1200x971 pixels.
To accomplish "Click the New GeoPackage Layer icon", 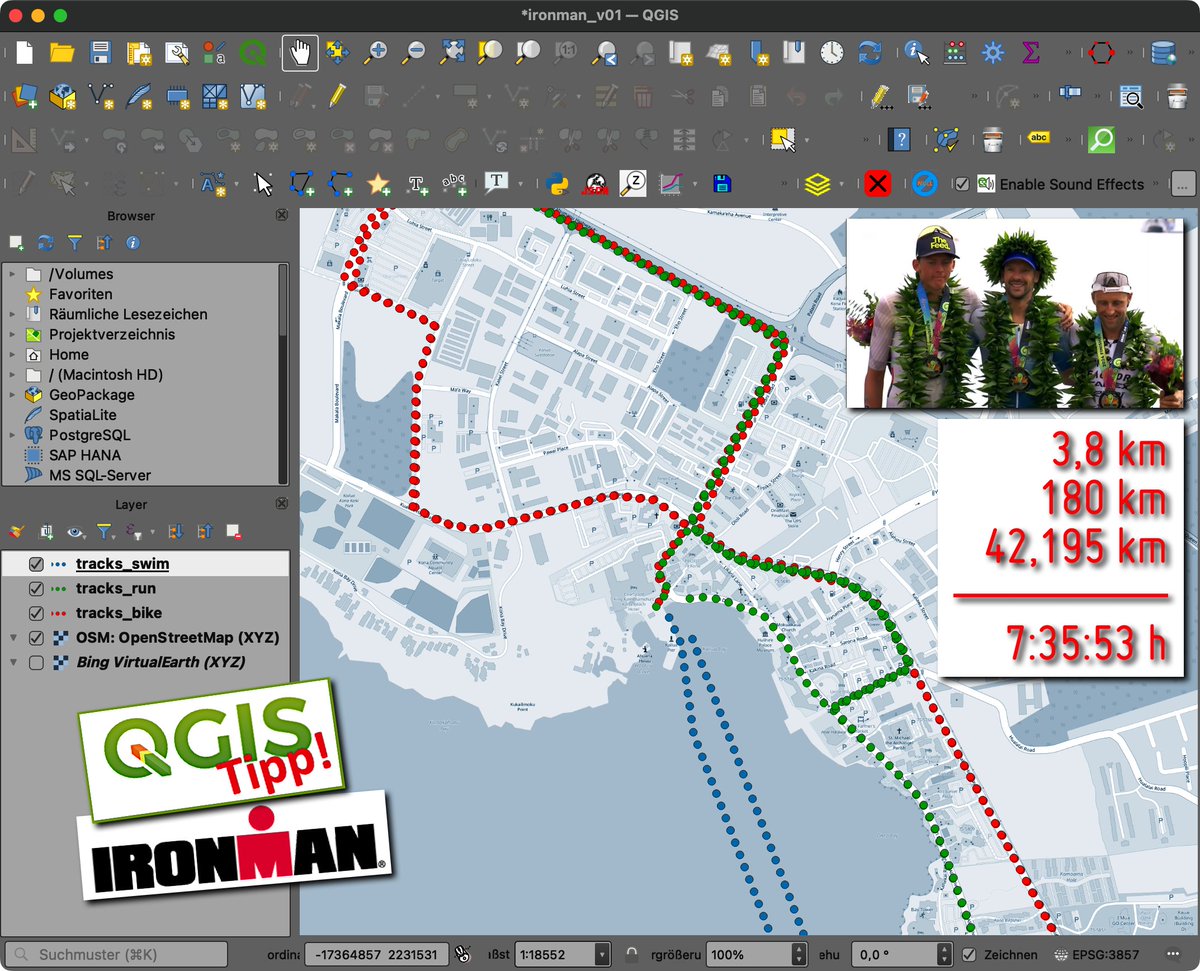I will [60, 97].
